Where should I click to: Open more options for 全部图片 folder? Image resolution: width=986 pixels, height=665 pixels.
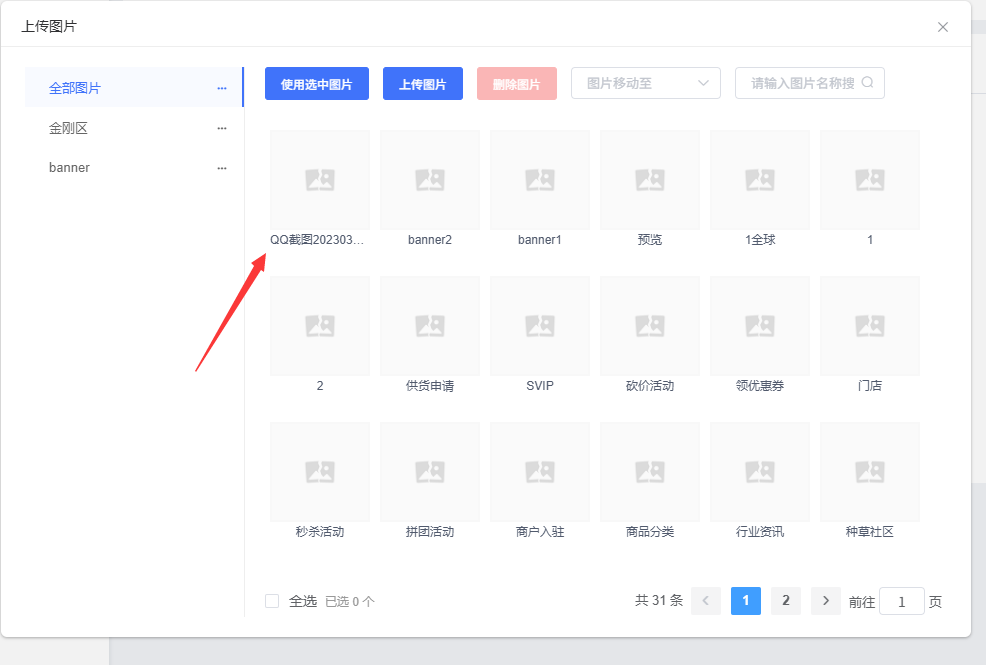click(x=221, y=89)
